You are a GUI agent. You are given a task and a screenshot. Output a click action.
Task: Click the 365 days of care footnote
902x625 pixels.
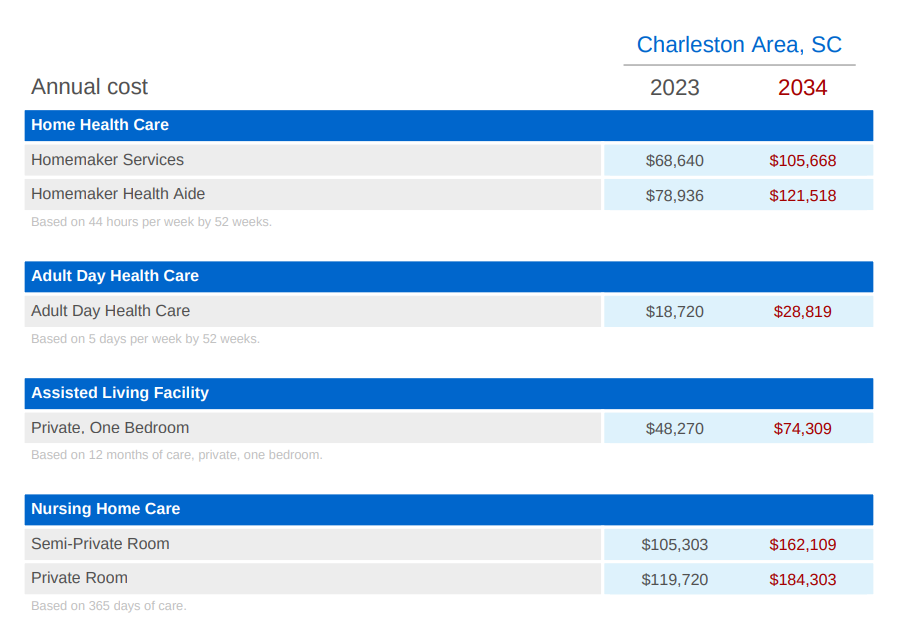tap(109, 606)
